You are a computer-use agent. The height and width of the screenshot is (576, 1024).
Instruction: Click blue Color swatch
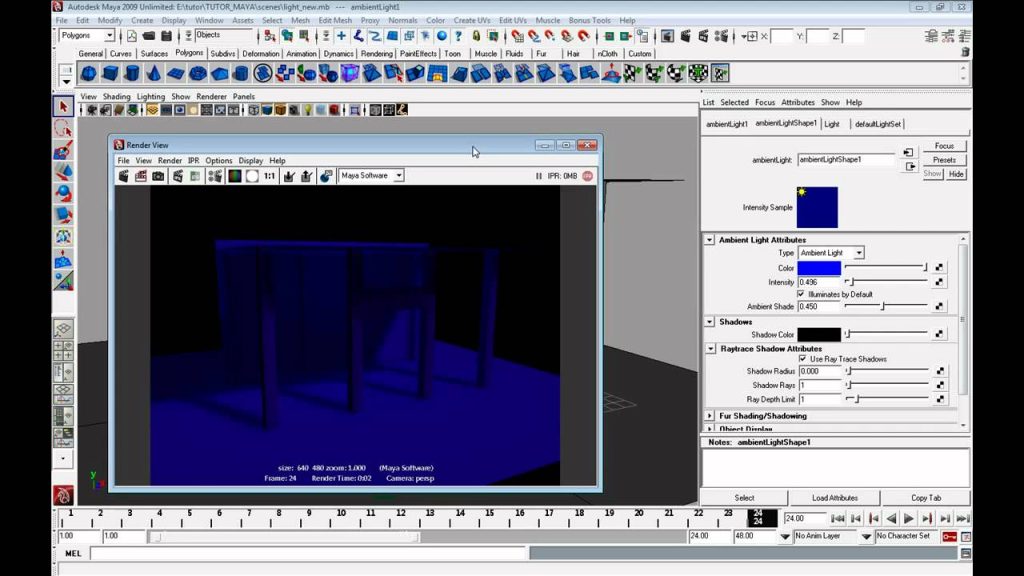pyautogui.click(x=819, y=268)
